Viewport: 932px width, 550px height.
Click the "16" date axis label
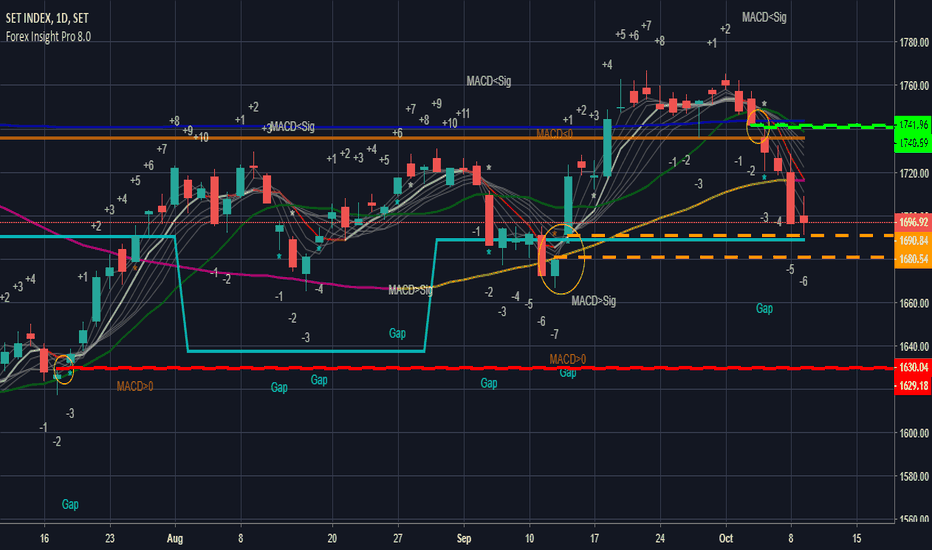(45, 539)
